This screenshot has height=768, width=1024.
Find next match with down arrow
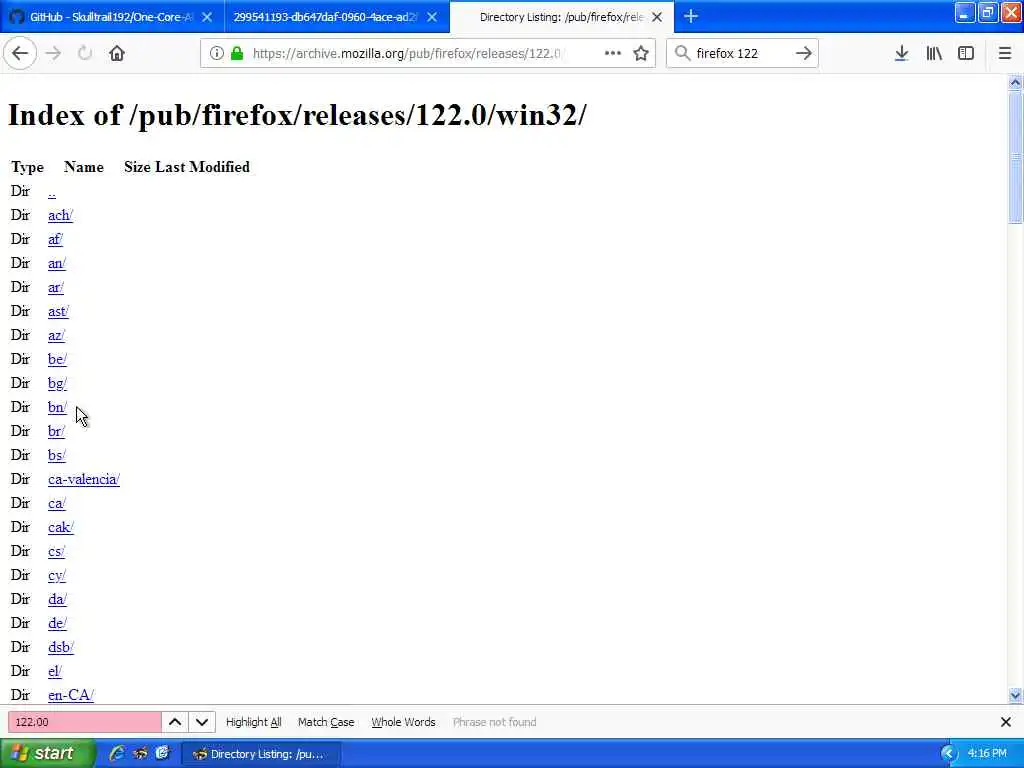point(202,722)
